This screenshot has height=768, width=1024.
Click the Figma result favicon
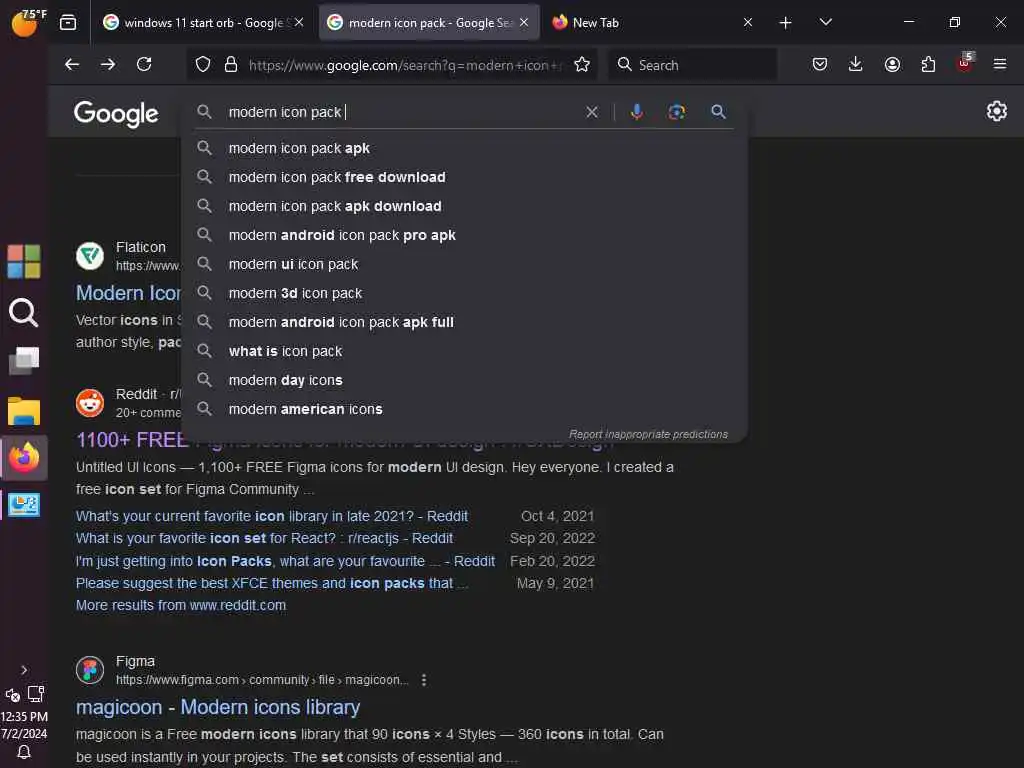click(90, 670)
